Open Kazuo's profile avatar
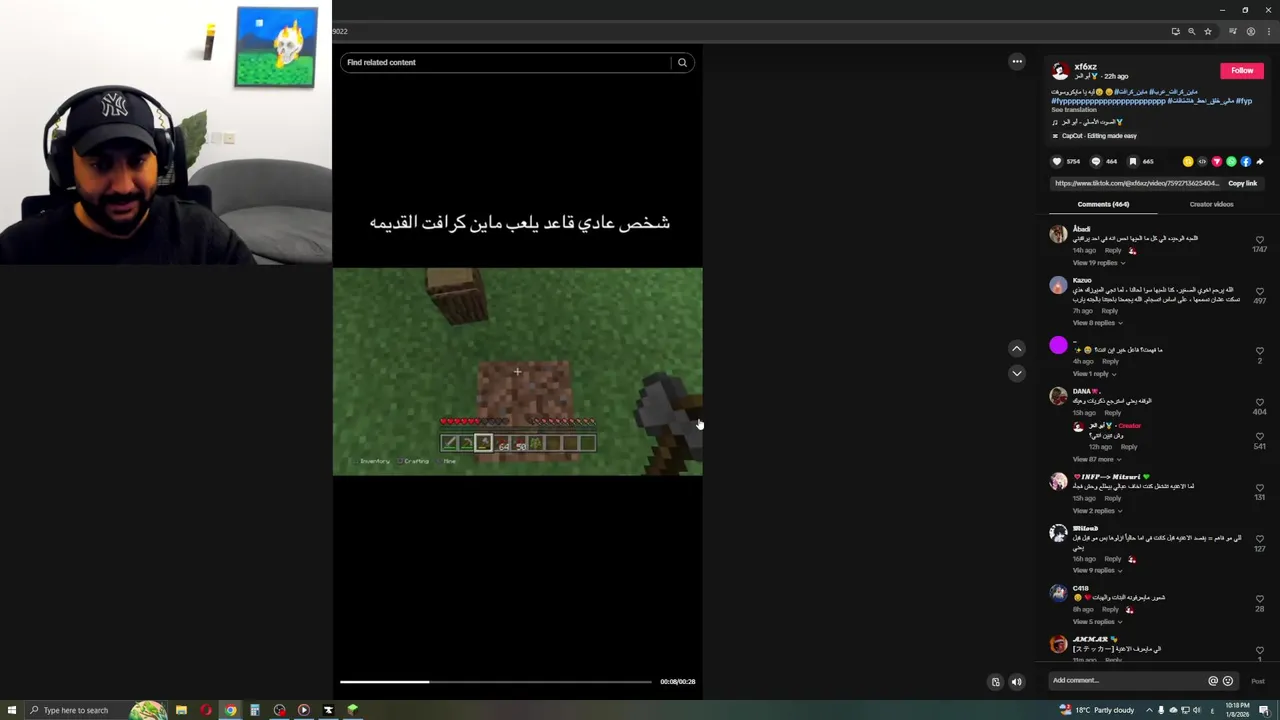Screen dimensions: 1280x720 (1058, 285)
